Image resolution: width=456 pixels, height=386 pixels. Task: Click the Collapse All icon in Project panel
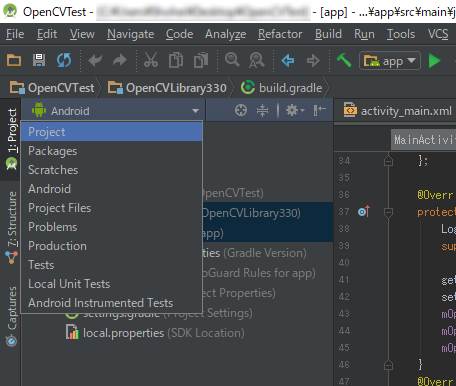click(x=263, y=110)
